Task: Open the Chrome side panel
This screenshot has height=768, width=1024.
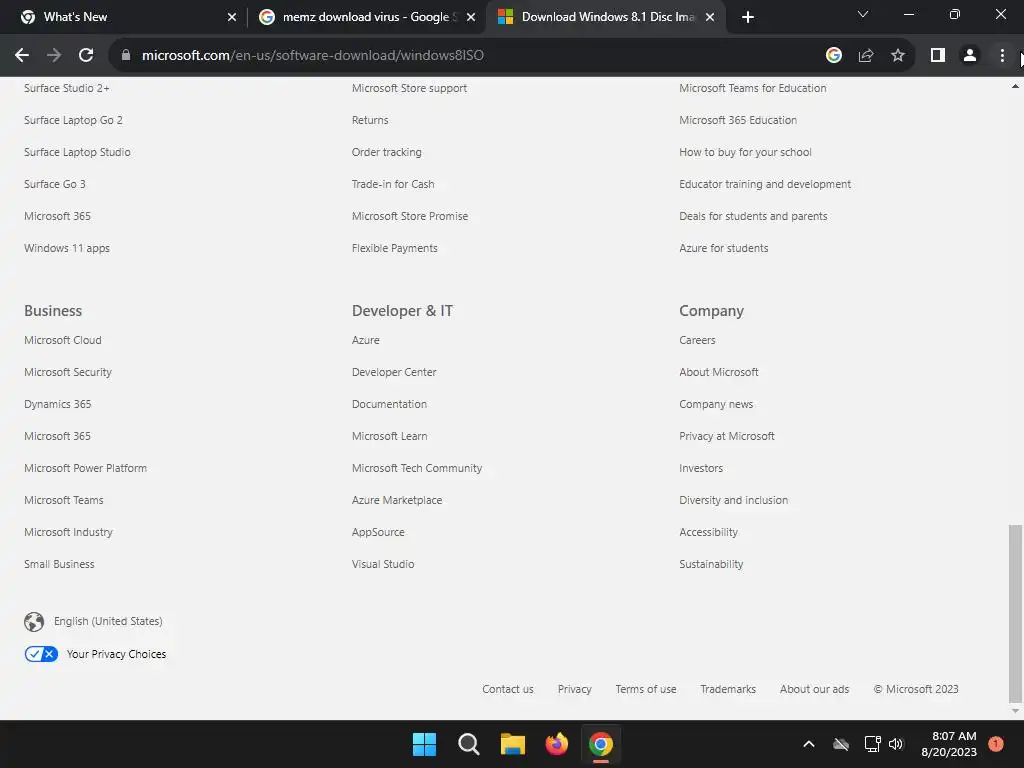Action: pos(938,56)
